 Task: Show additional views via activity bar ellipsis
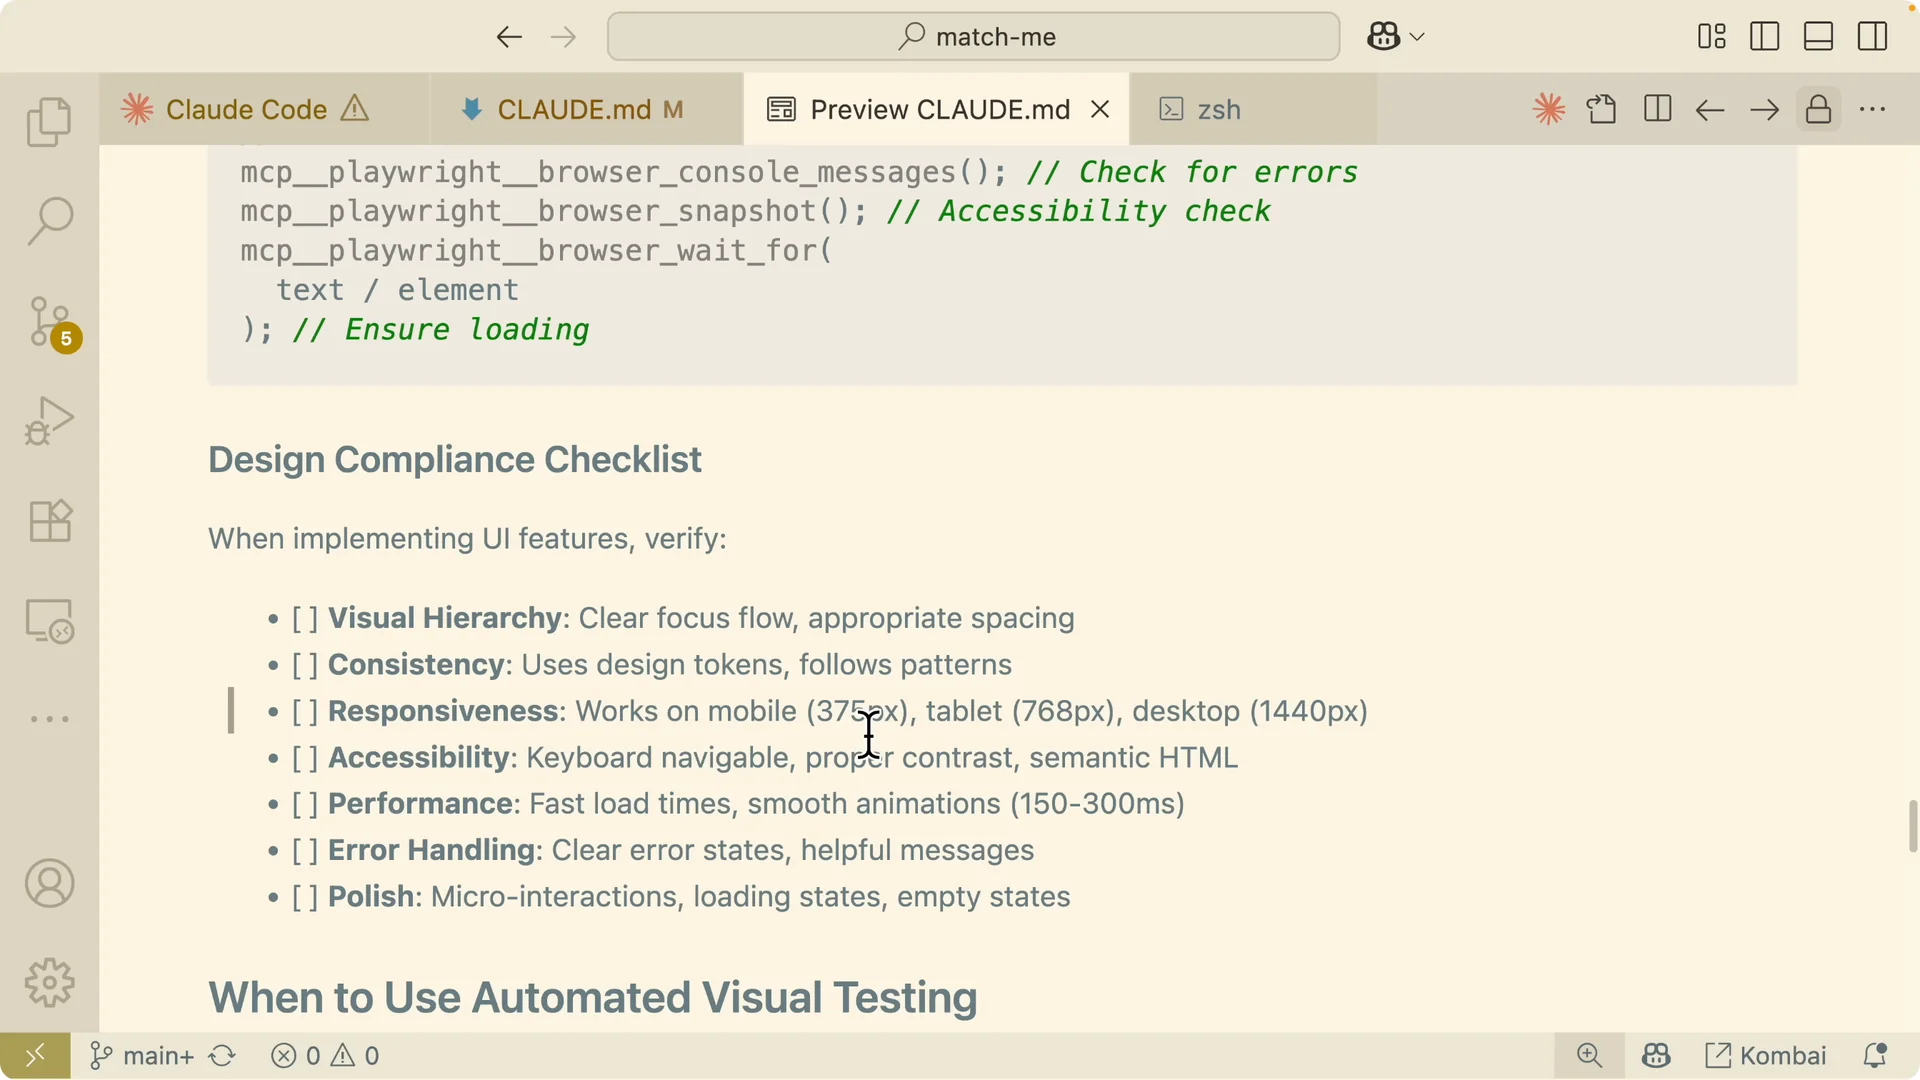(x=49, y=719)
